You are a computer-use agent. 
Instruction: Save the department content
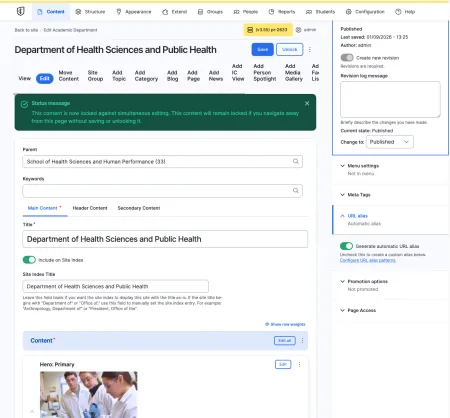pos(262,49)
